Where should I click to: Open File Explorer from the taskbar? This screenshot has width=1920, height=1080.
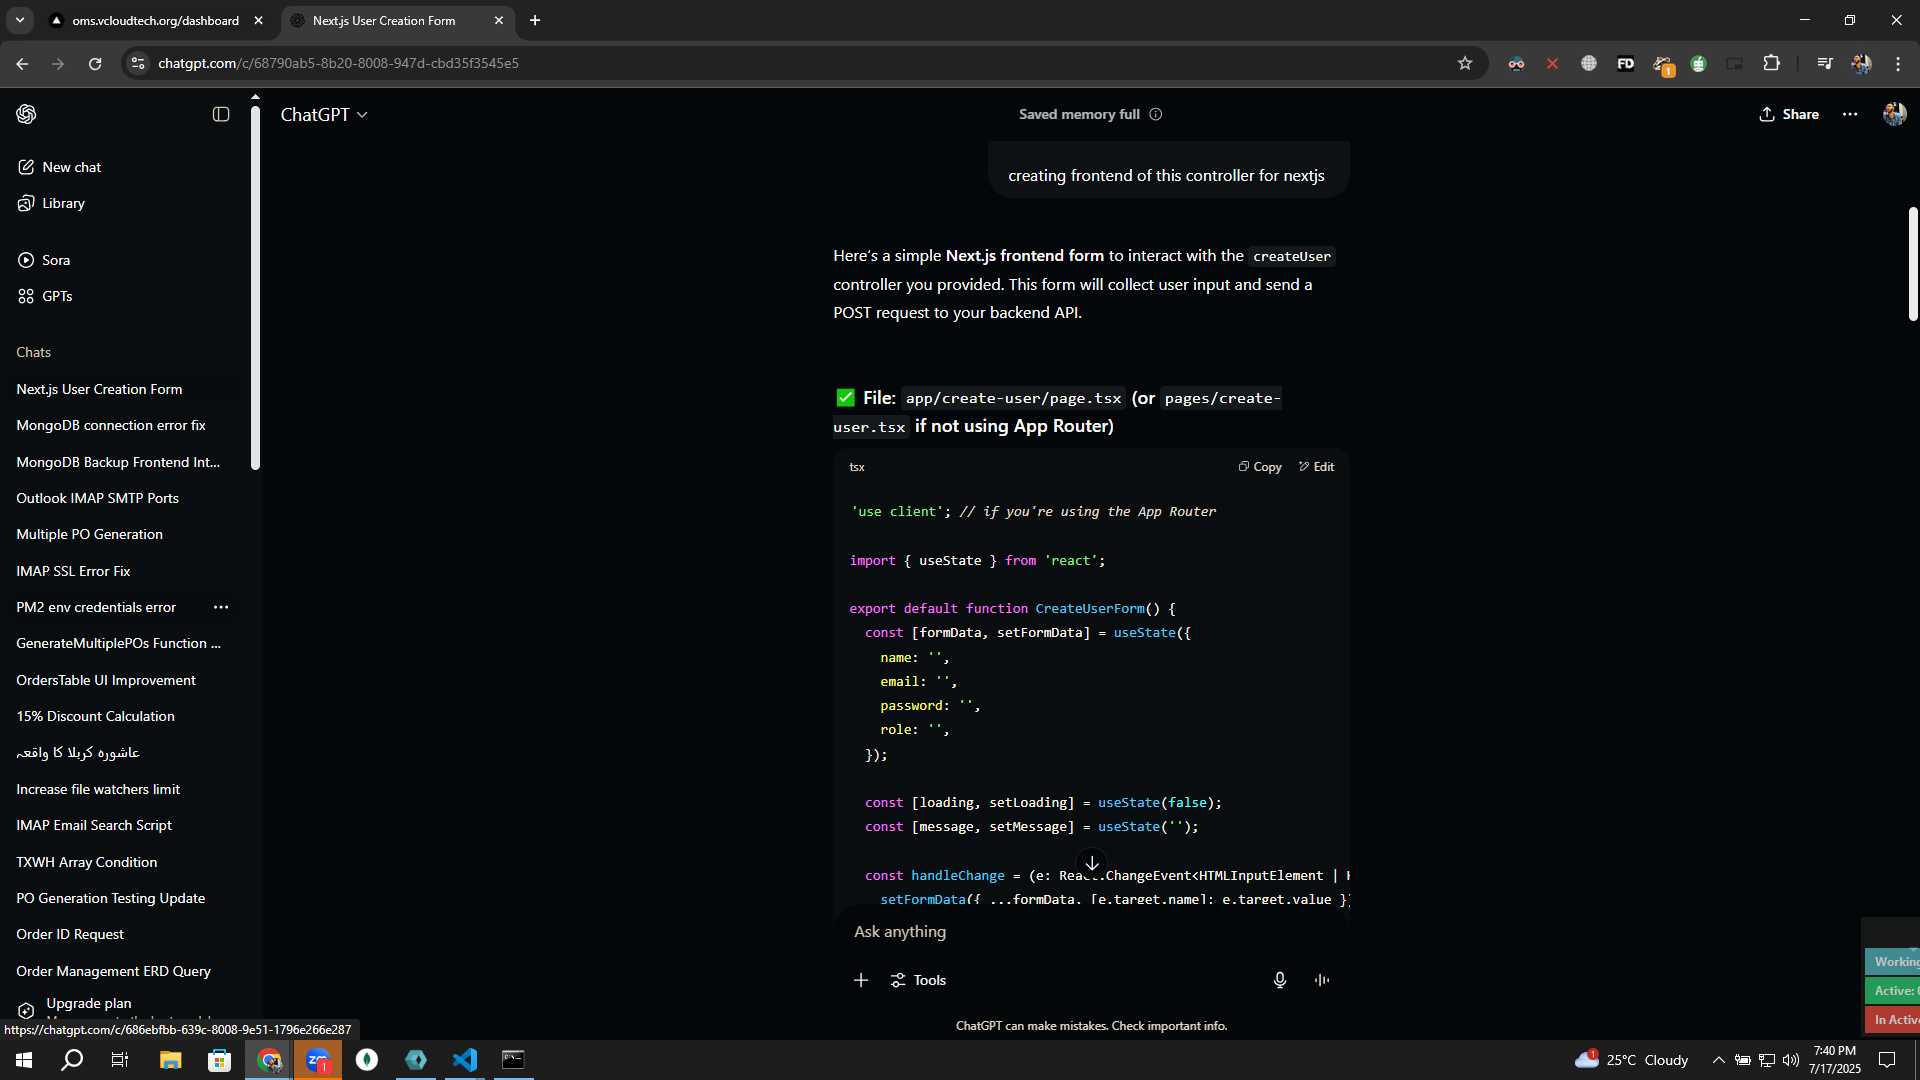coord(170,1060)
